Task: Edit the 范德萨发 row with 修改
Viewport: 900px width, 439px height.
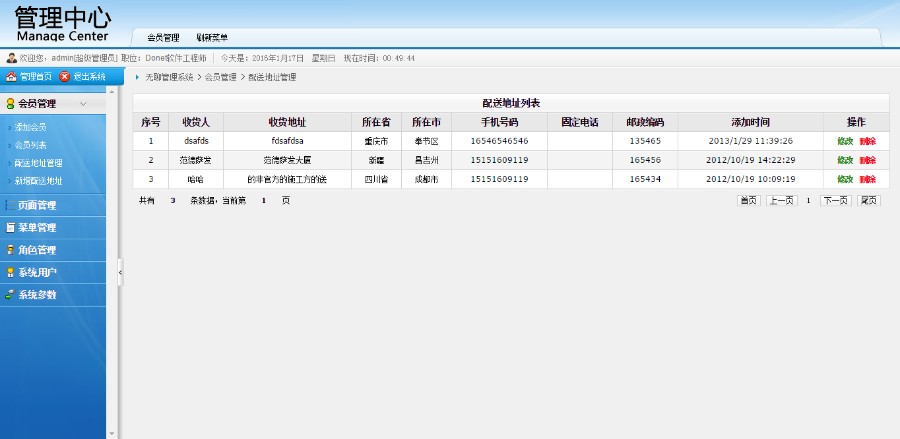Action: tap(845, 160)
